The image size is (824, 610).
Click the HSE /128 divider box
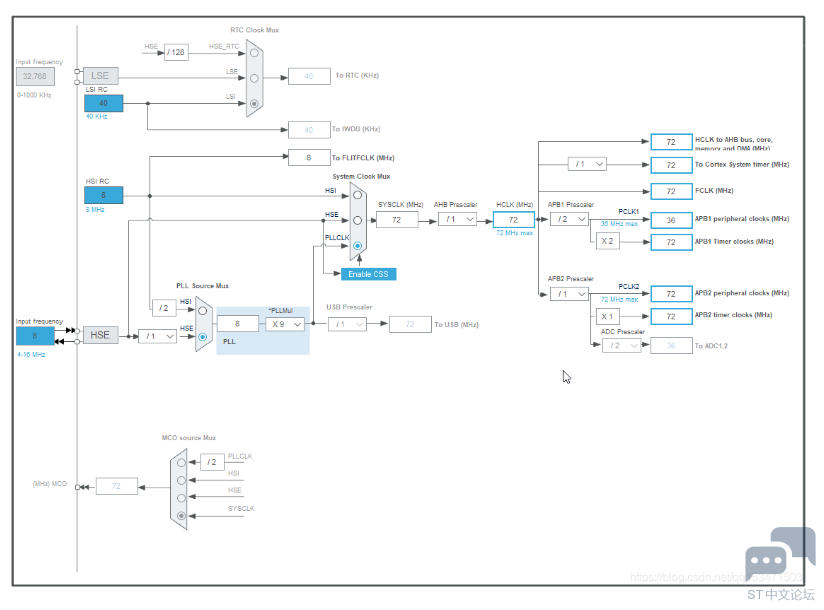[176, 52]
